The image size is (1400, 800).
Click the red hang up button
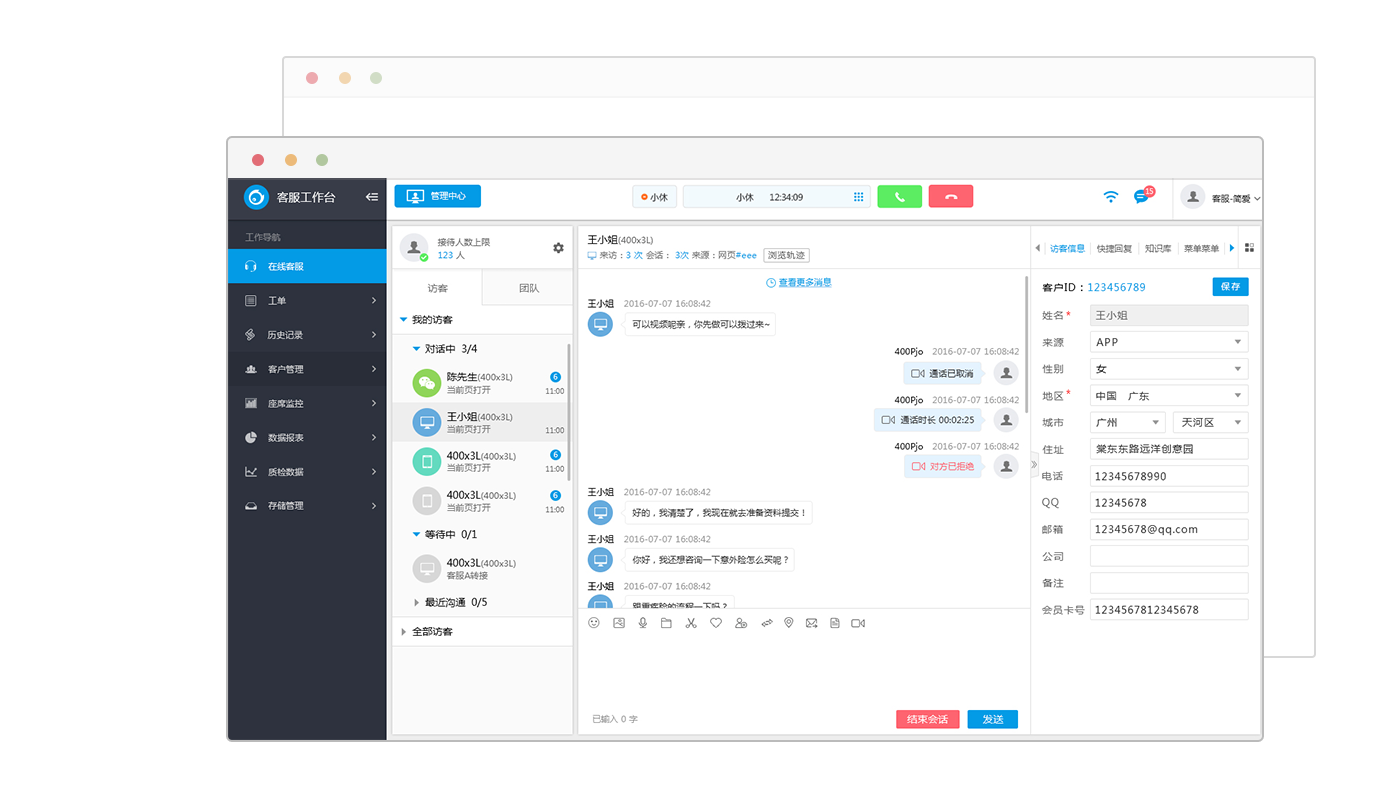tap(950, 197)
